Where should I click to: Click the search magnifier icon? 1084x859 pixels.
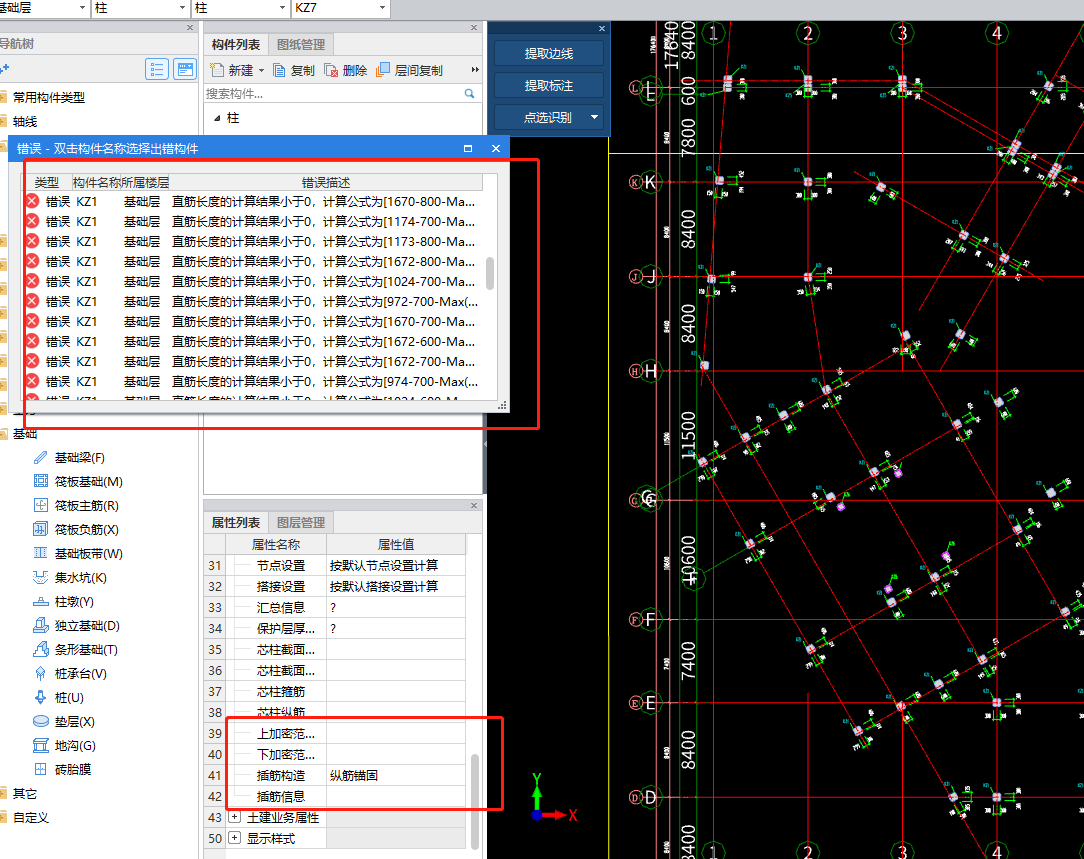469,93
